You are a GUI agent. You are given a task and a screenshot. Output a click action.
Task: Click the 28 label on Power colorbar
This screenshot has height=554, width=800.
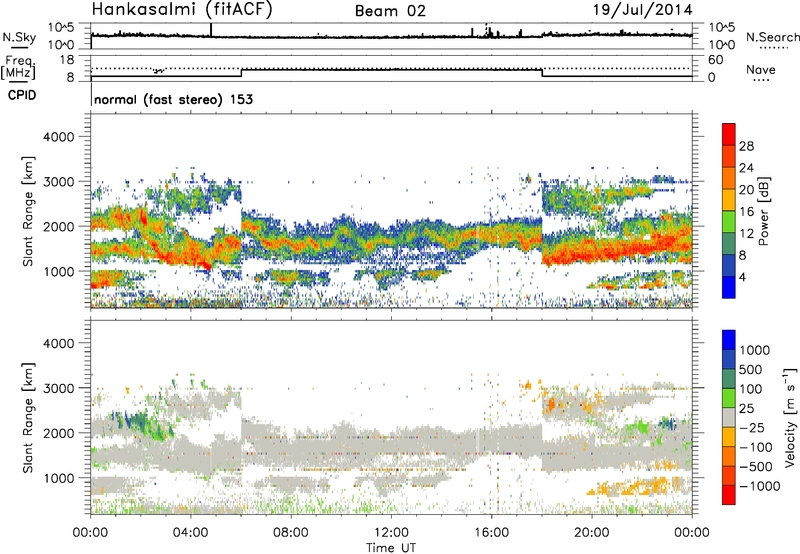click(x=746, y=146)
